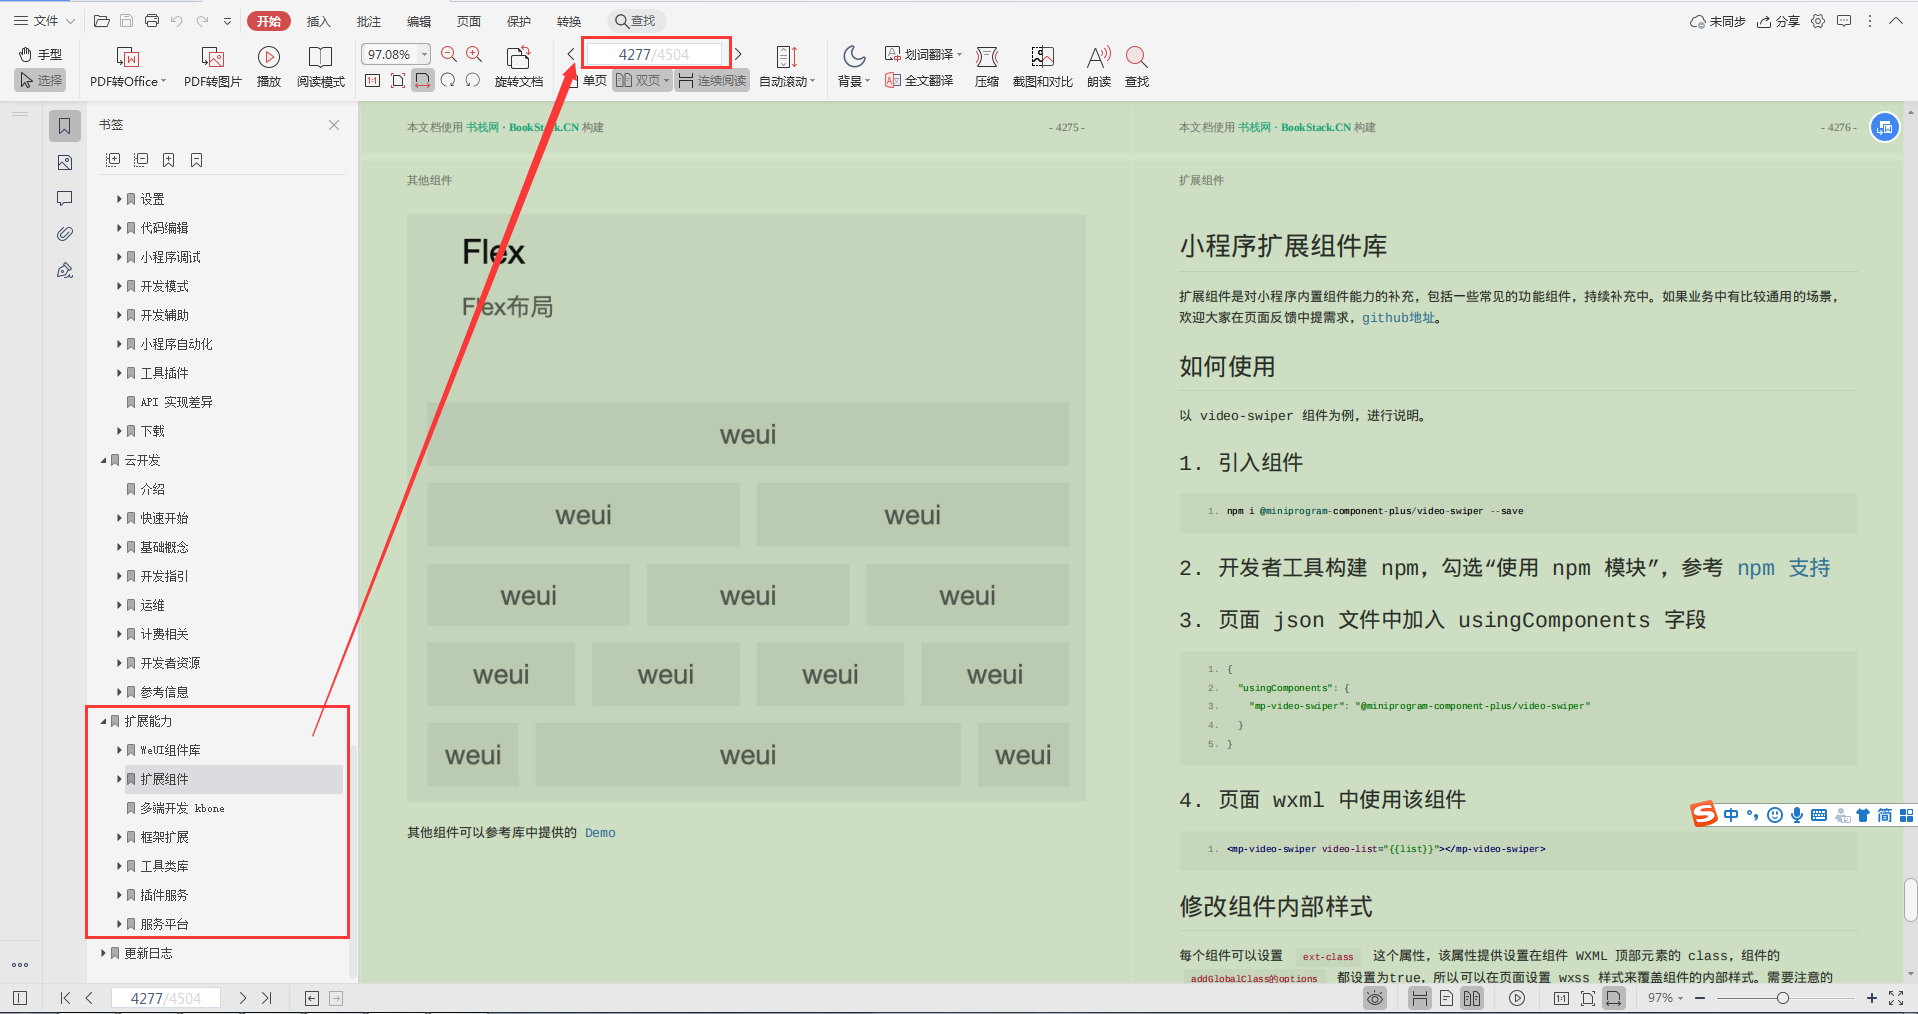Open the PDF转Office converter
The width and height of the screenshot is (1918, 1014).
tap(128, 67)
